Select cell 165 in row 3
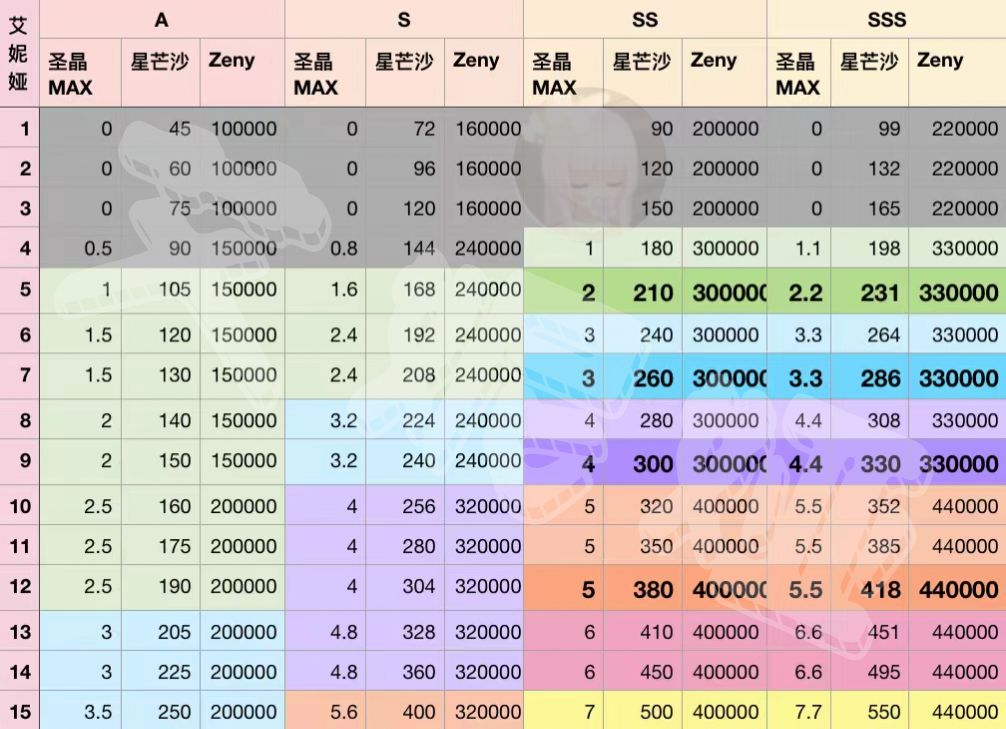1006x729 pixels. [869, 208]
